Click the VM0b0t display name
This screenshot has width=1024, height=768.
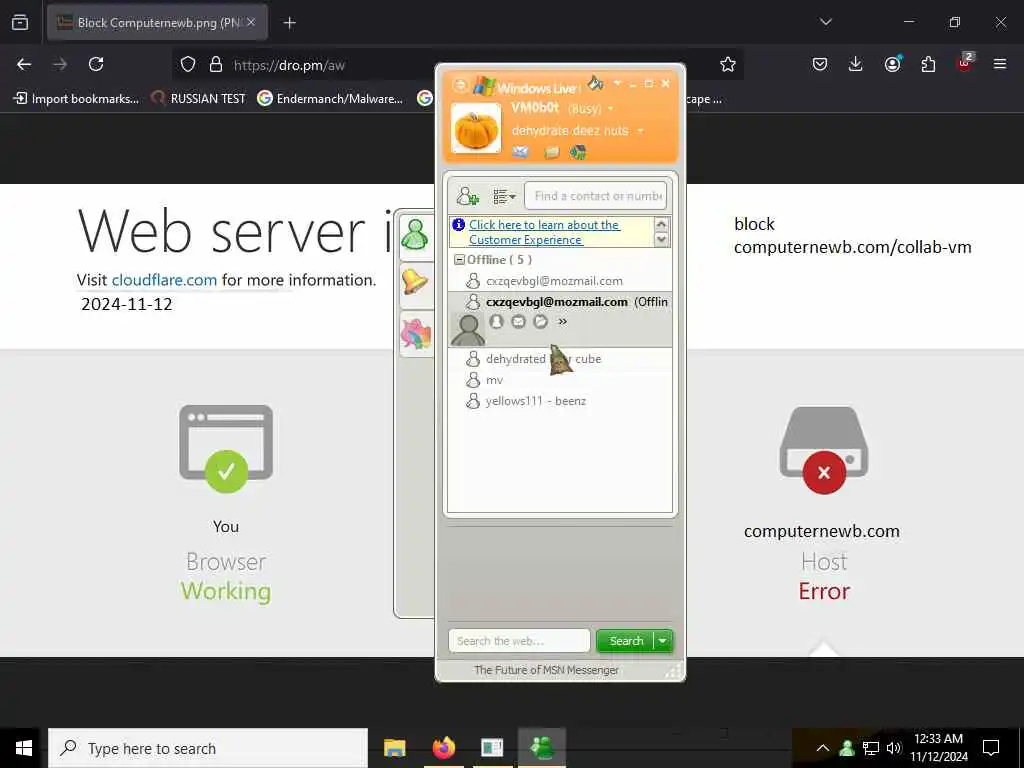[x=535, y=108]
